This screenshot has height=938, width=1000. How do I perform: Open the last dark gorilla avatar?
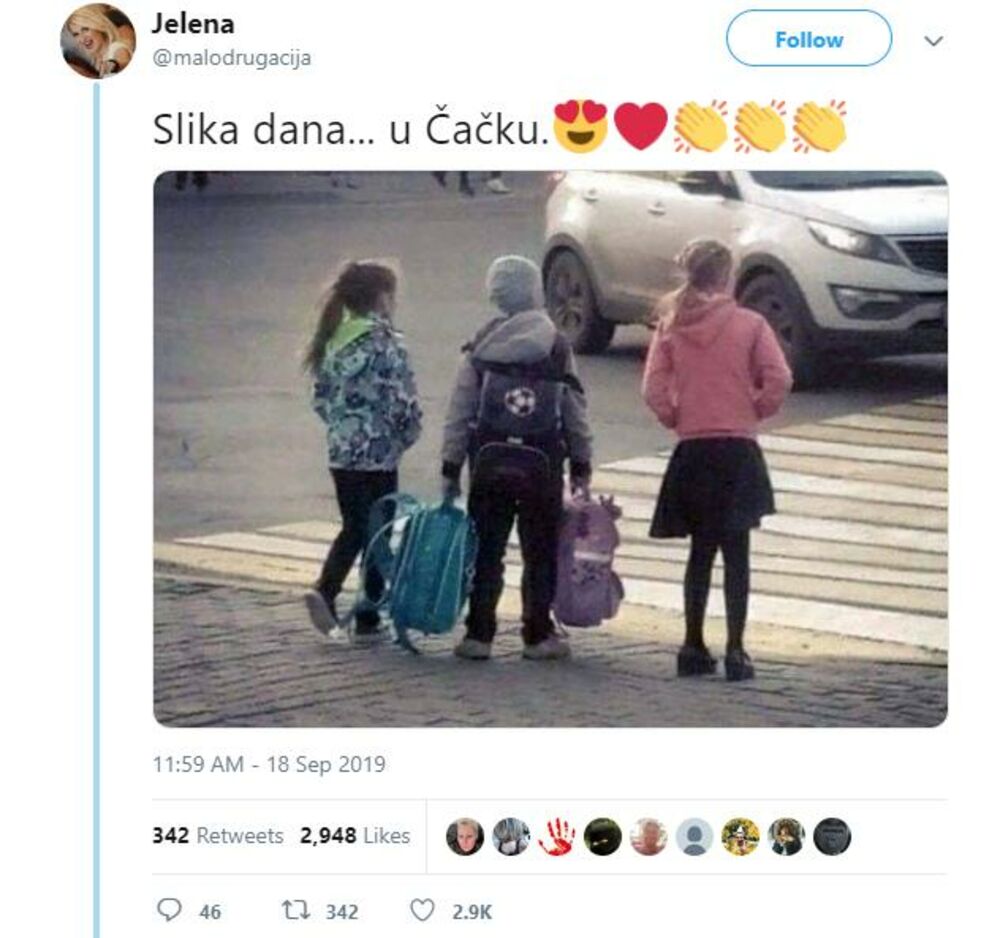tap(832, 836)
